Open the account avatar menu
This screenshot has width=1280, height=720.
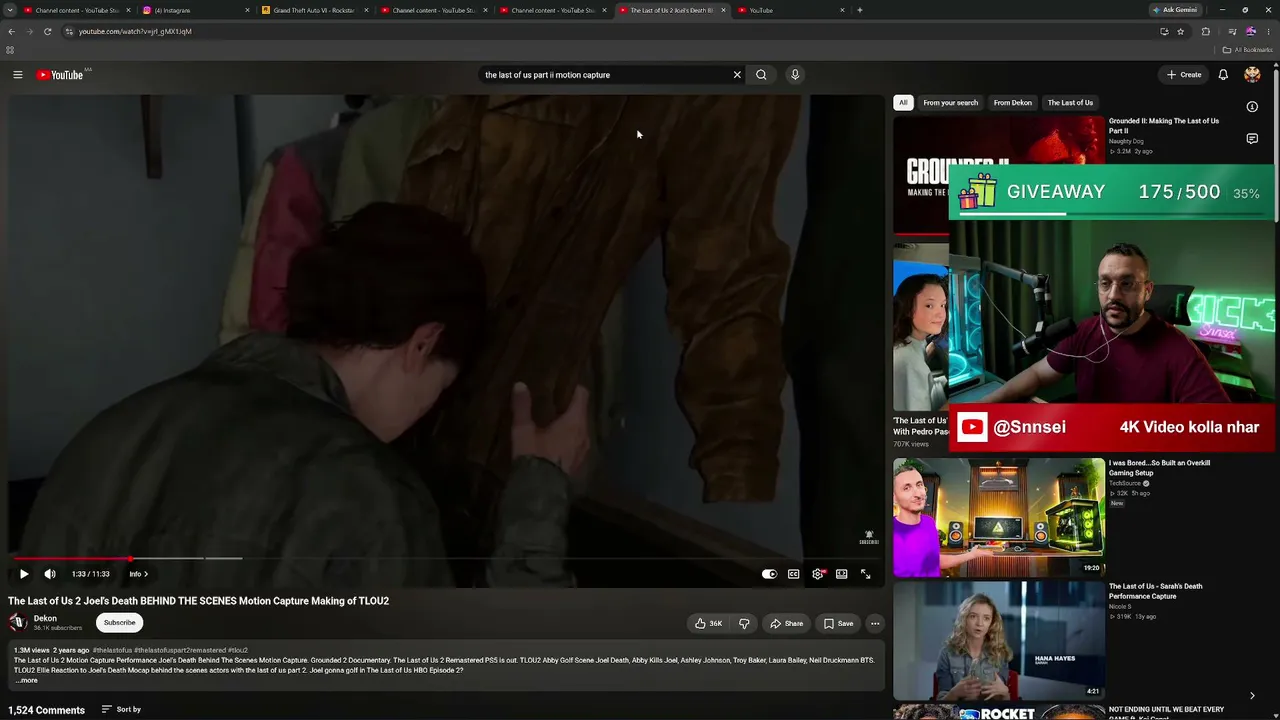click(x=1252, y=75)
